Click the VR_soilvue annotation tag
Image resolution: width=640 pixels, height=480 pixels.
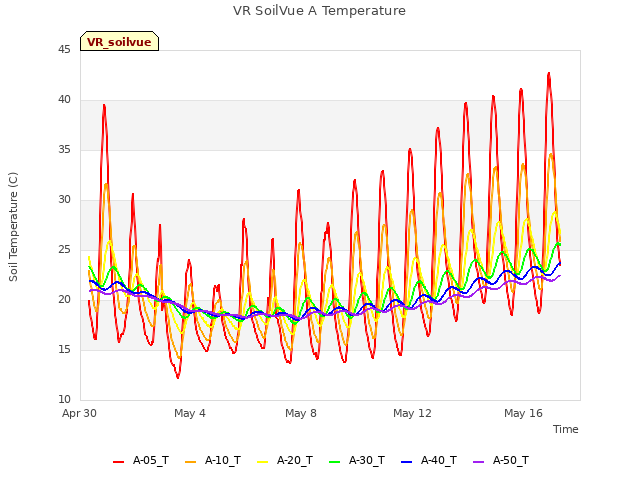(119, 41)
